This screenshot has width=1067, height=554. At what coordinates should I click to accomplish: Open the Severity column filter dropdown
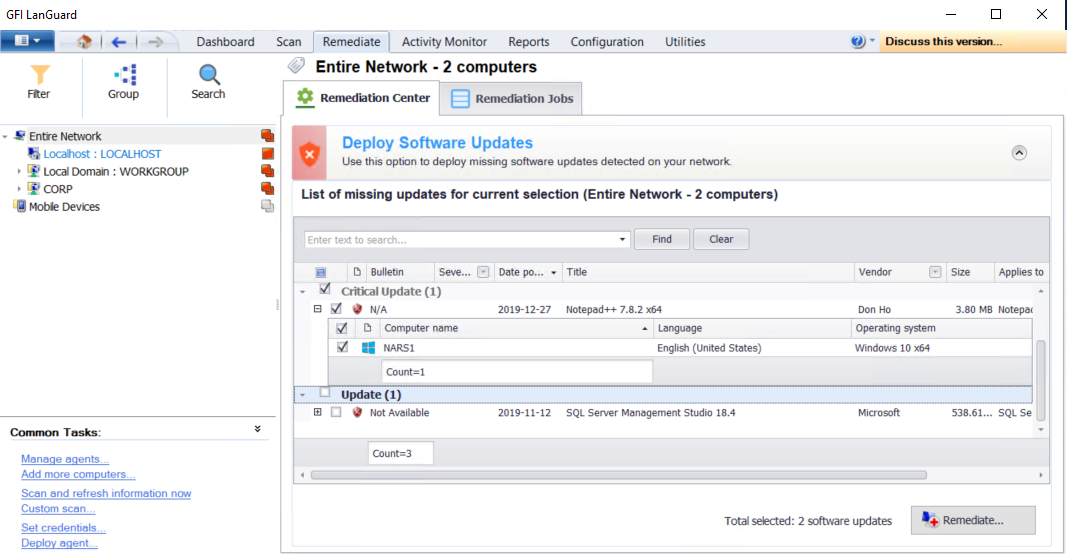(x=483, y=272)
